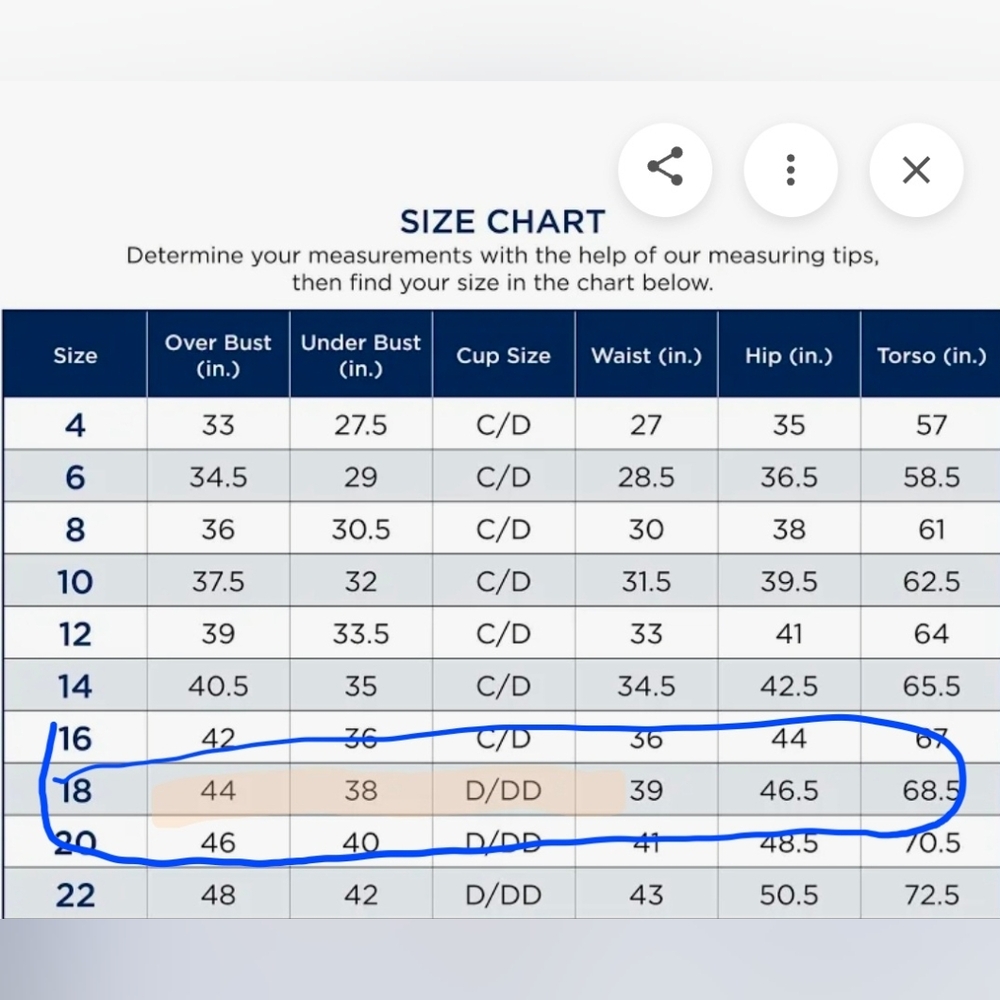Image resolution: width=1000 pixels, height=1000 pixels.
Task: Click the 46.5 hip measurement cell
Action: pyautogui.click(x=788, y=791)
